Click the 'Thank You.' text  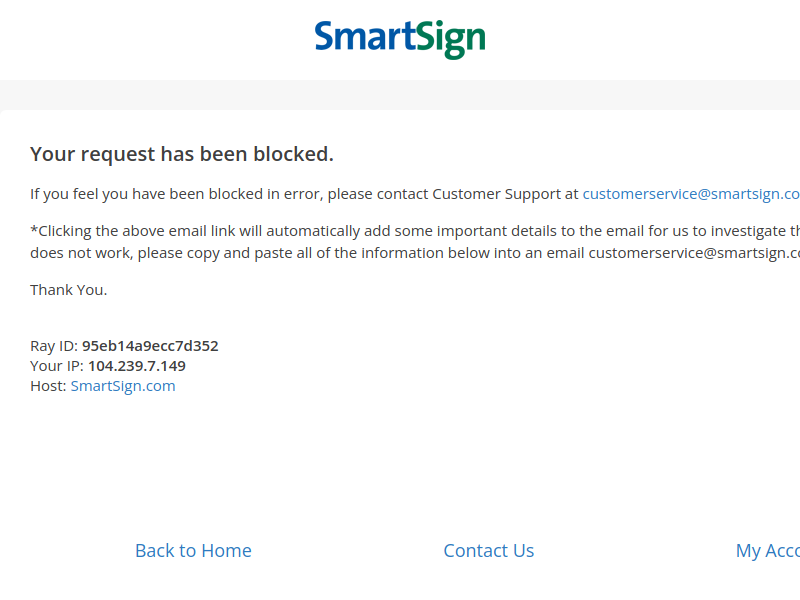click(68, 290)
